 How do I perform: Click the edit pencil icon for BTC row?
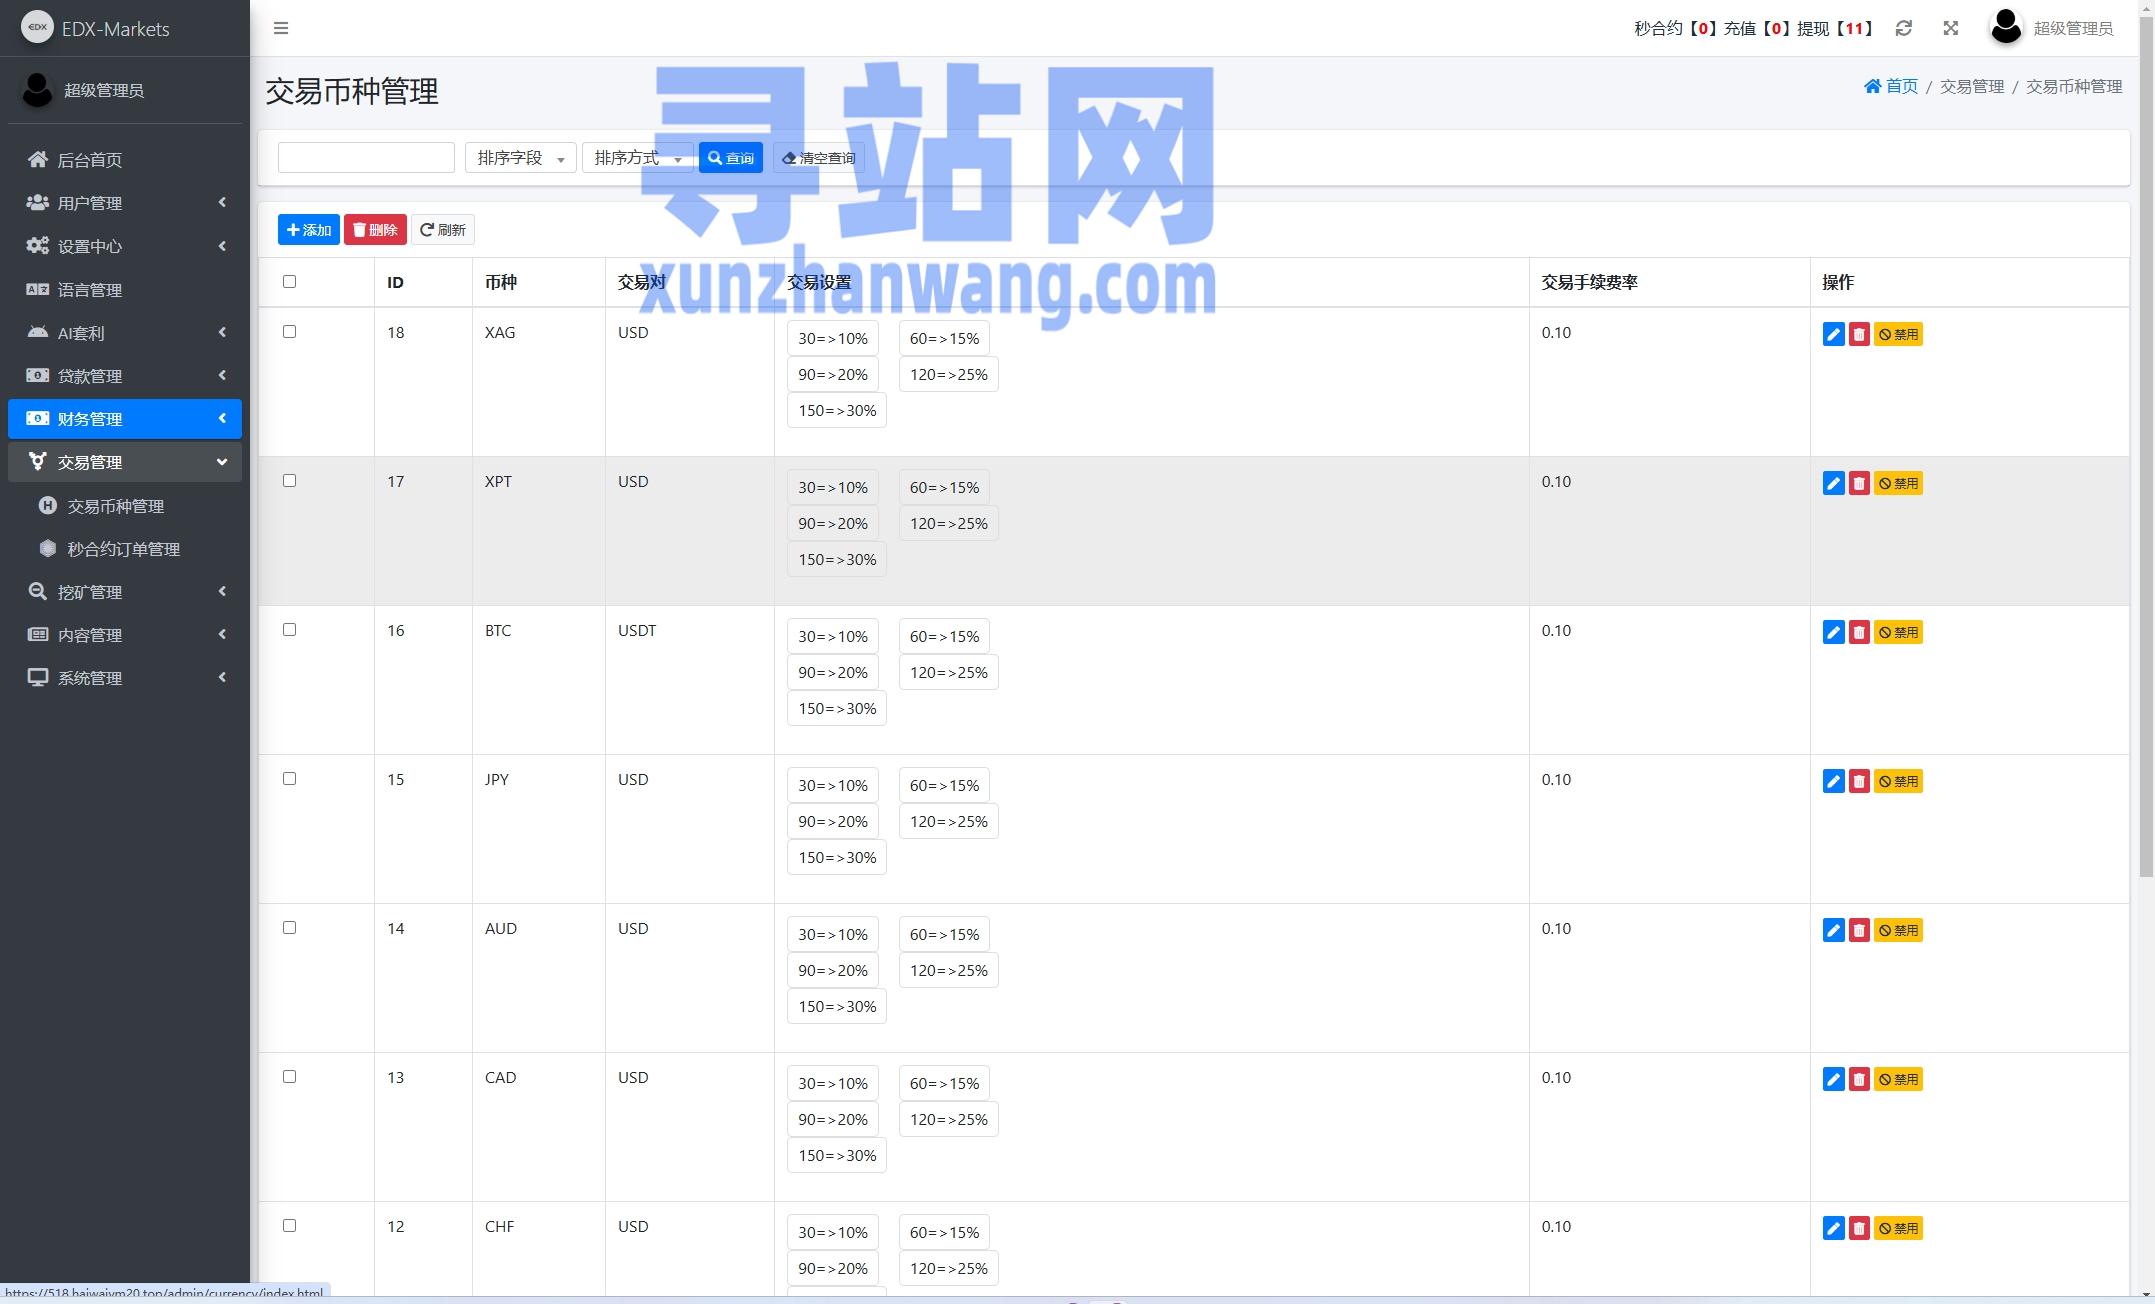pyautogui.click(x=1833, y=632)
